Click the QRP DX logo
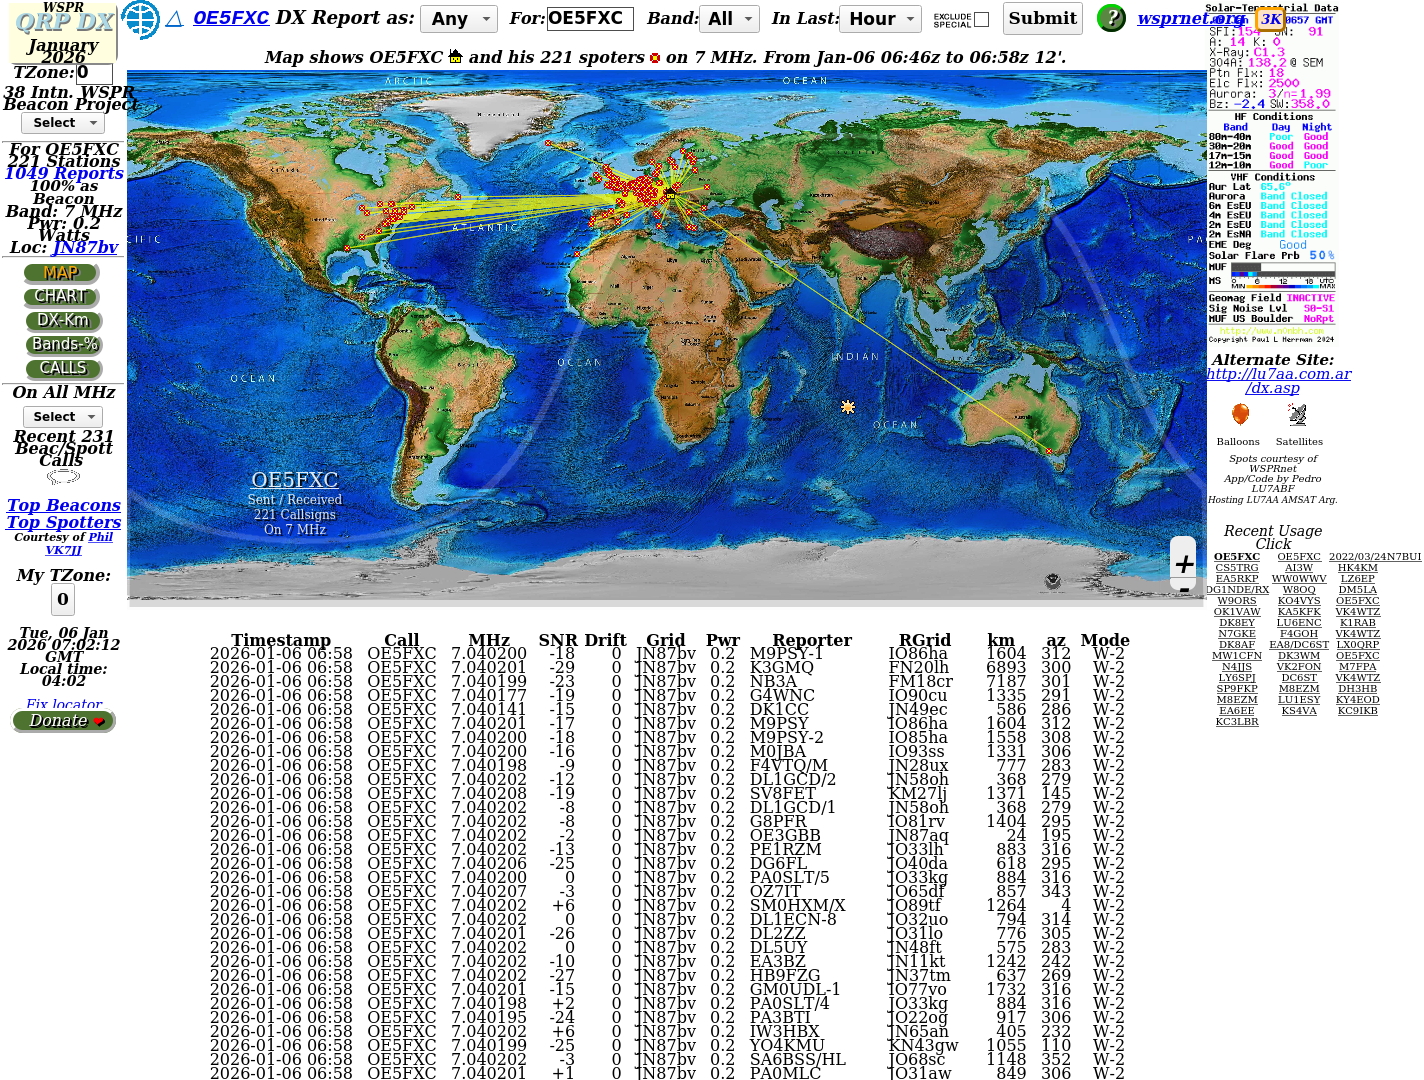Screen dimensions: 1424x1080 [x=64, y=22]
